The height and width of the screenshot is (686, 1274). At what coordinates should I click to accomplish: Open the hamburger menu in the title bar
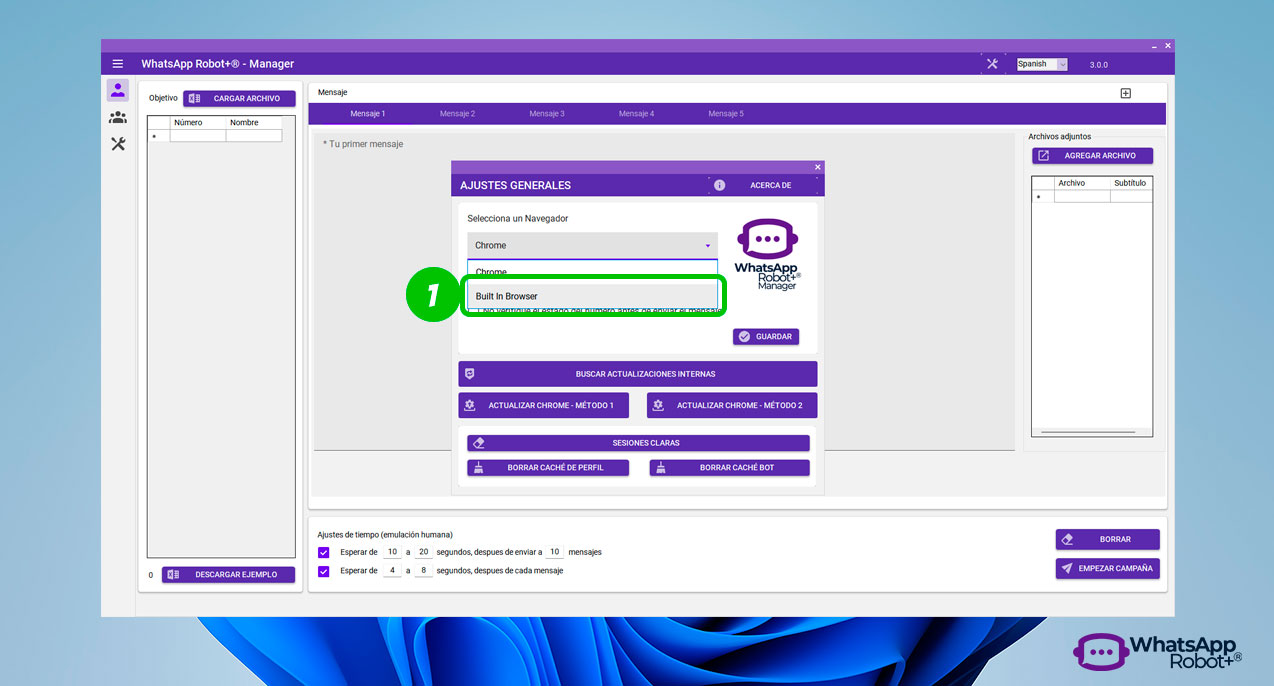pos(118,64)
